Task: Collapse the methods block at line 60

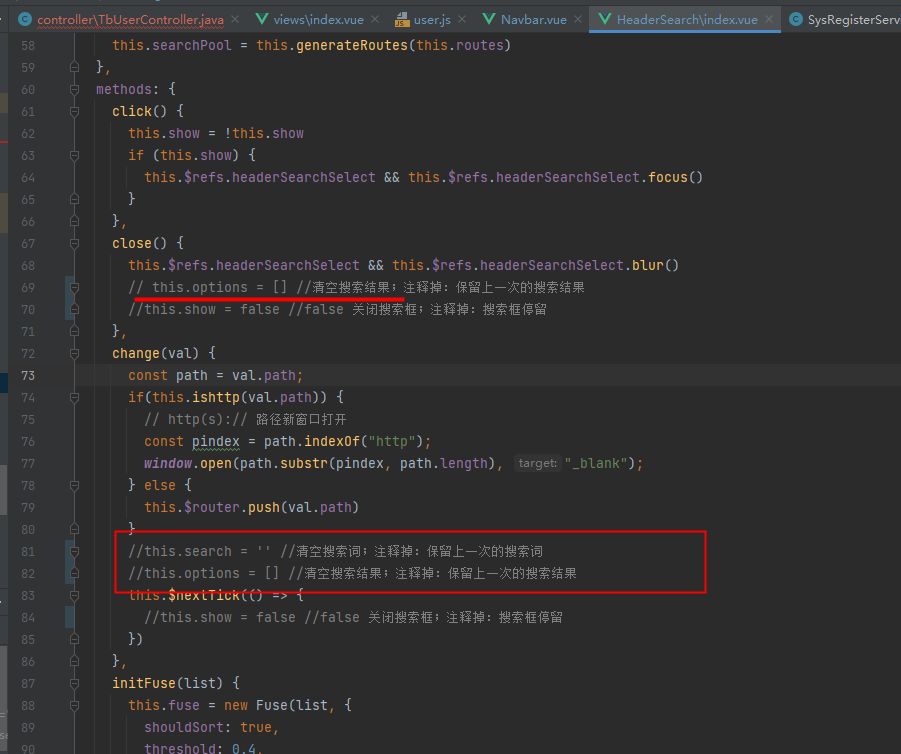Action: (x=74, y=90)
